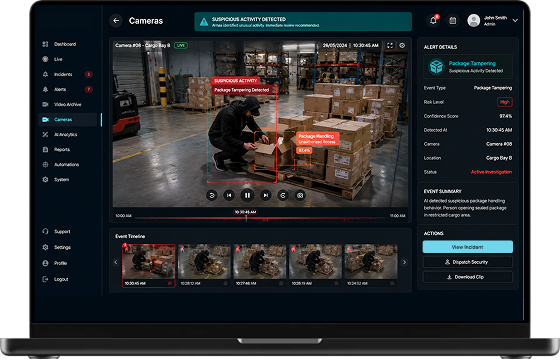Click the Package Tampering Detected overlay label

[242, 90]
